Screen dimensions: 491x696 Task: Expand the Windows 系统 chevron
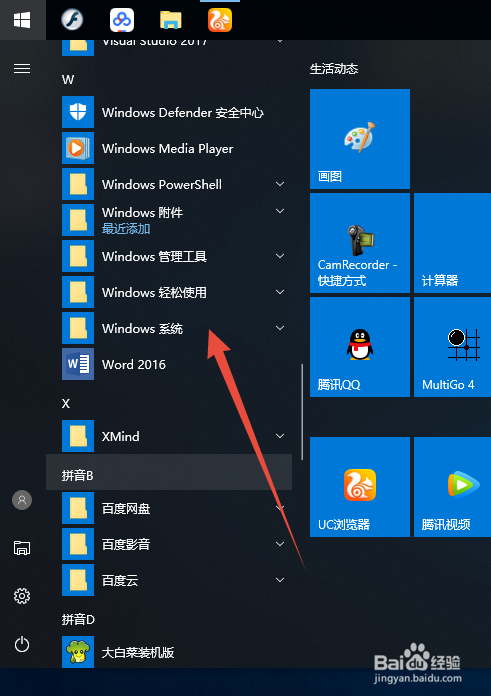coord(280,328)
